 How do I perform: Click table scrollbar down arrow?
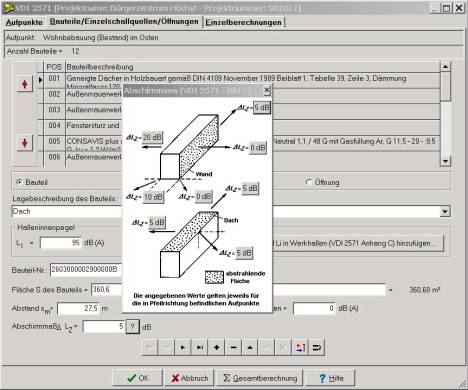coord(445,161)
